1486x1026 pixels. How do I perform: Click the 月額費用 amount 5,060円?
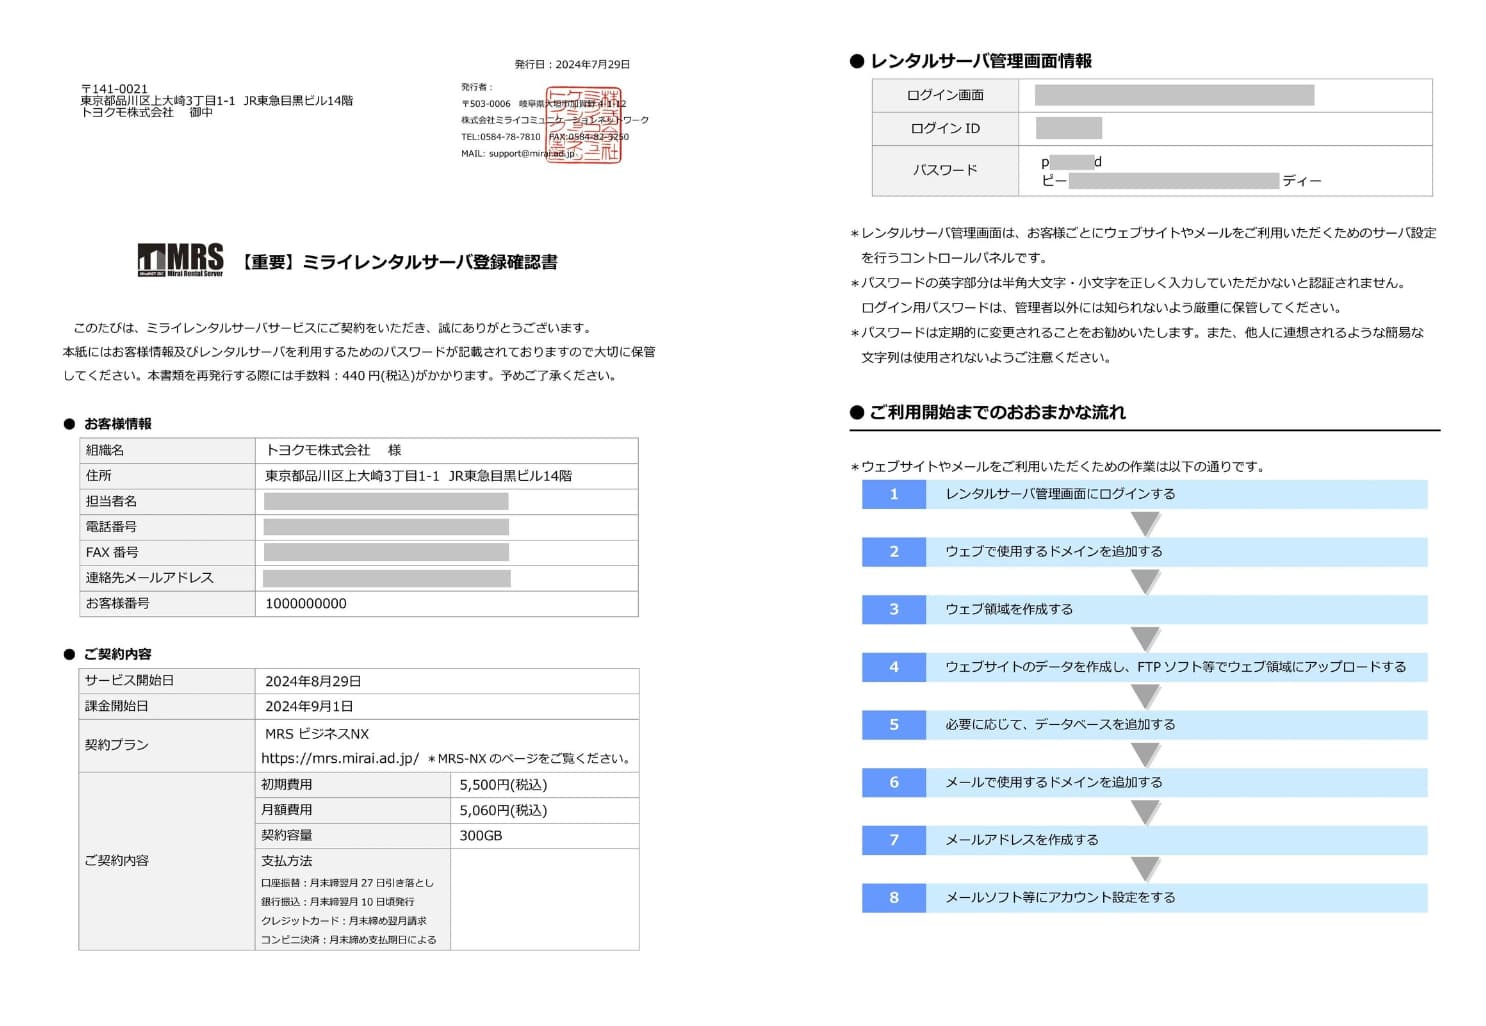pyautogui.click(x=503, y=811)
